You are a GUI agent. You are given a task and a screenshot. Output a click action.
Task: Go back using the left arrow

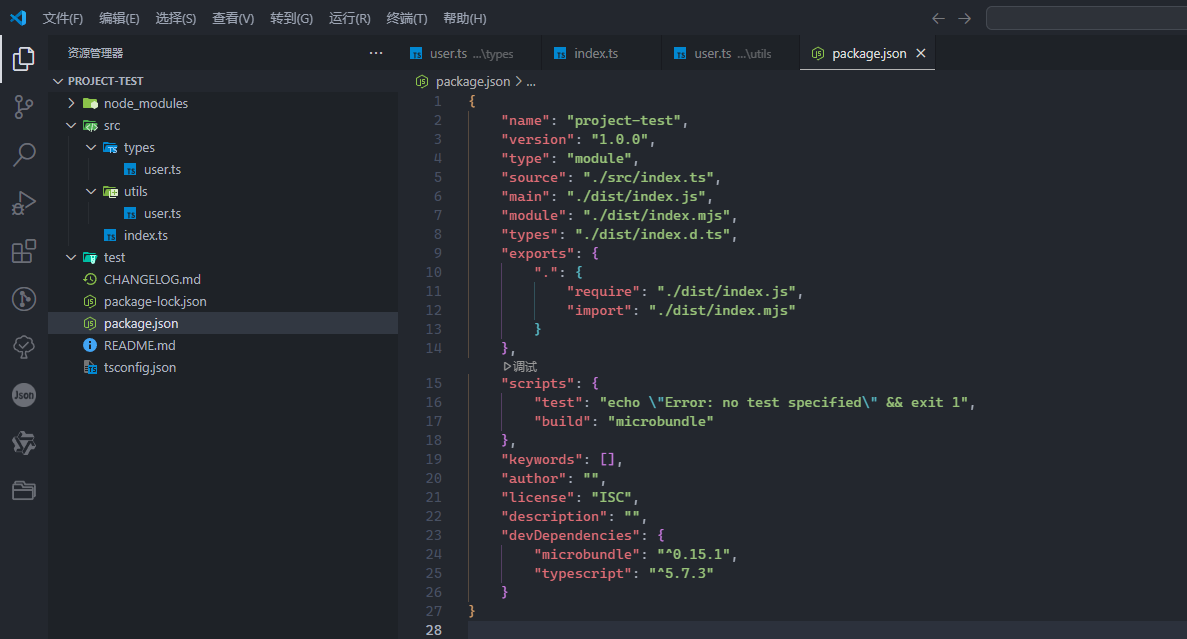click(938, 18)
